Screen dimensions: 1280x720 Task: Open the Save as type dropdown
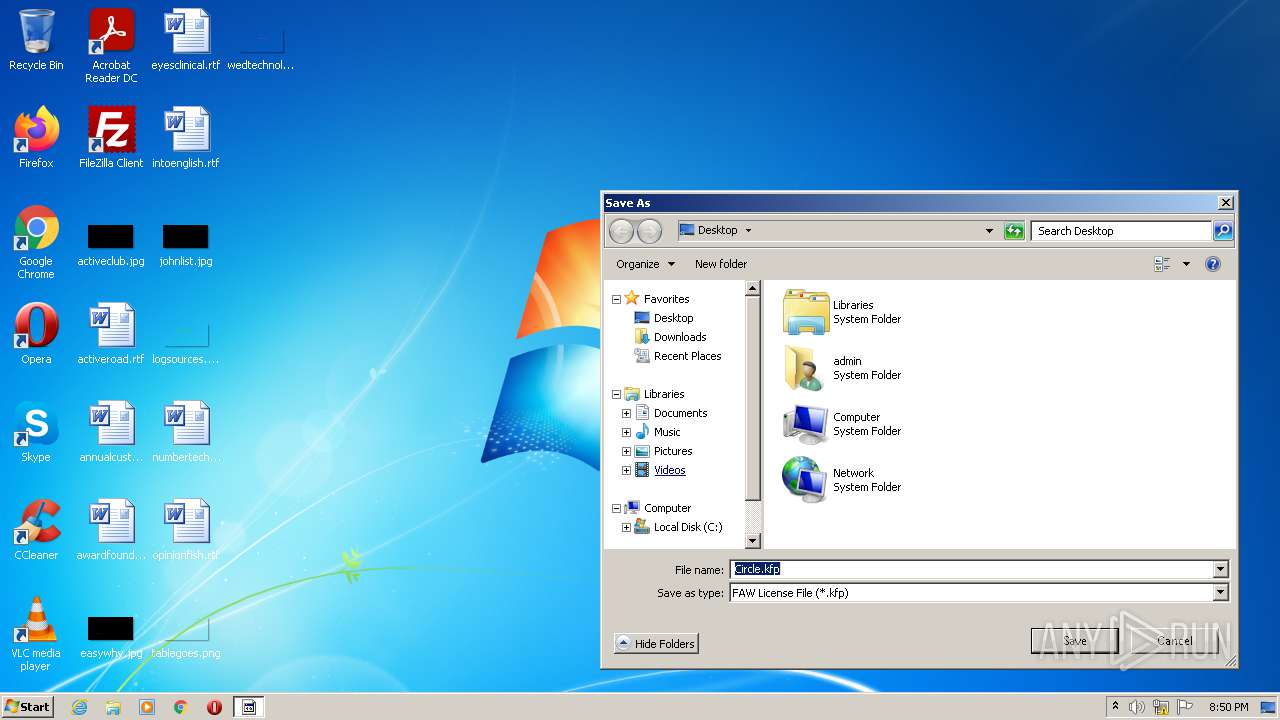[x=1220, y=592]
